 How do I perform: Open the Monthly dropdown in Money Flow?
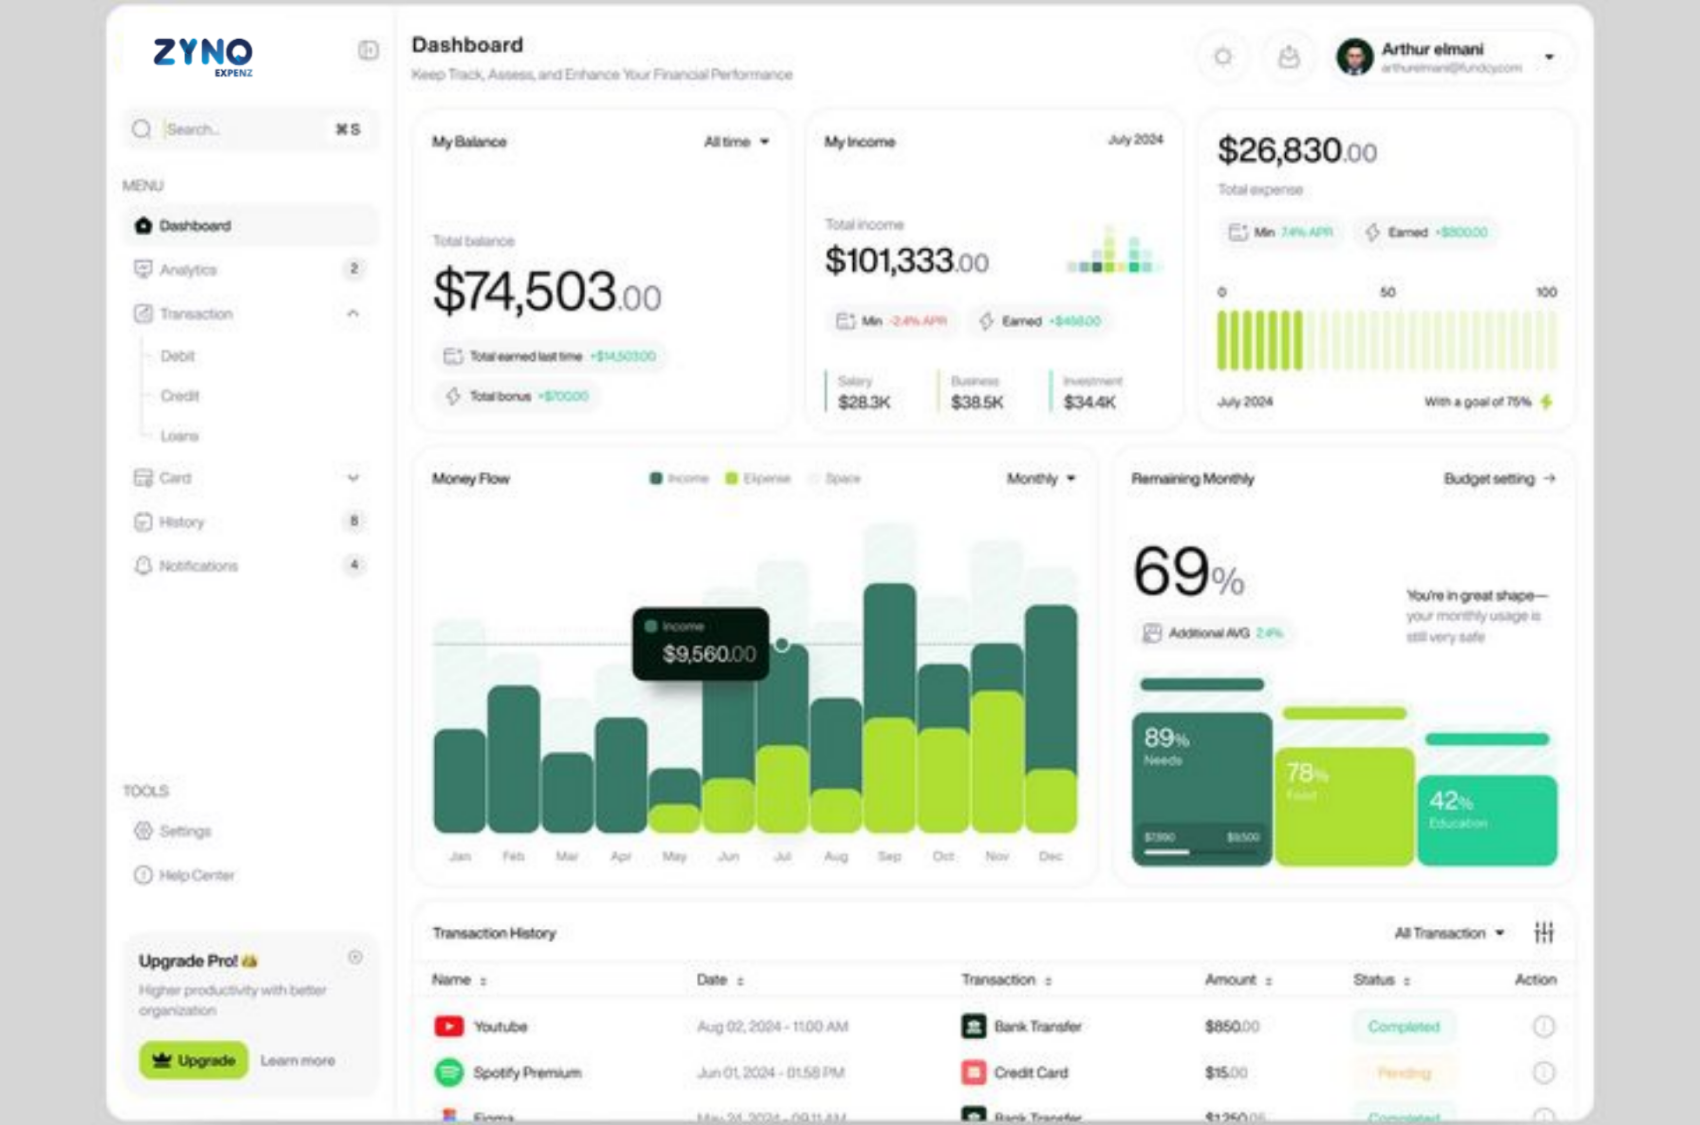pos(1040,478)
